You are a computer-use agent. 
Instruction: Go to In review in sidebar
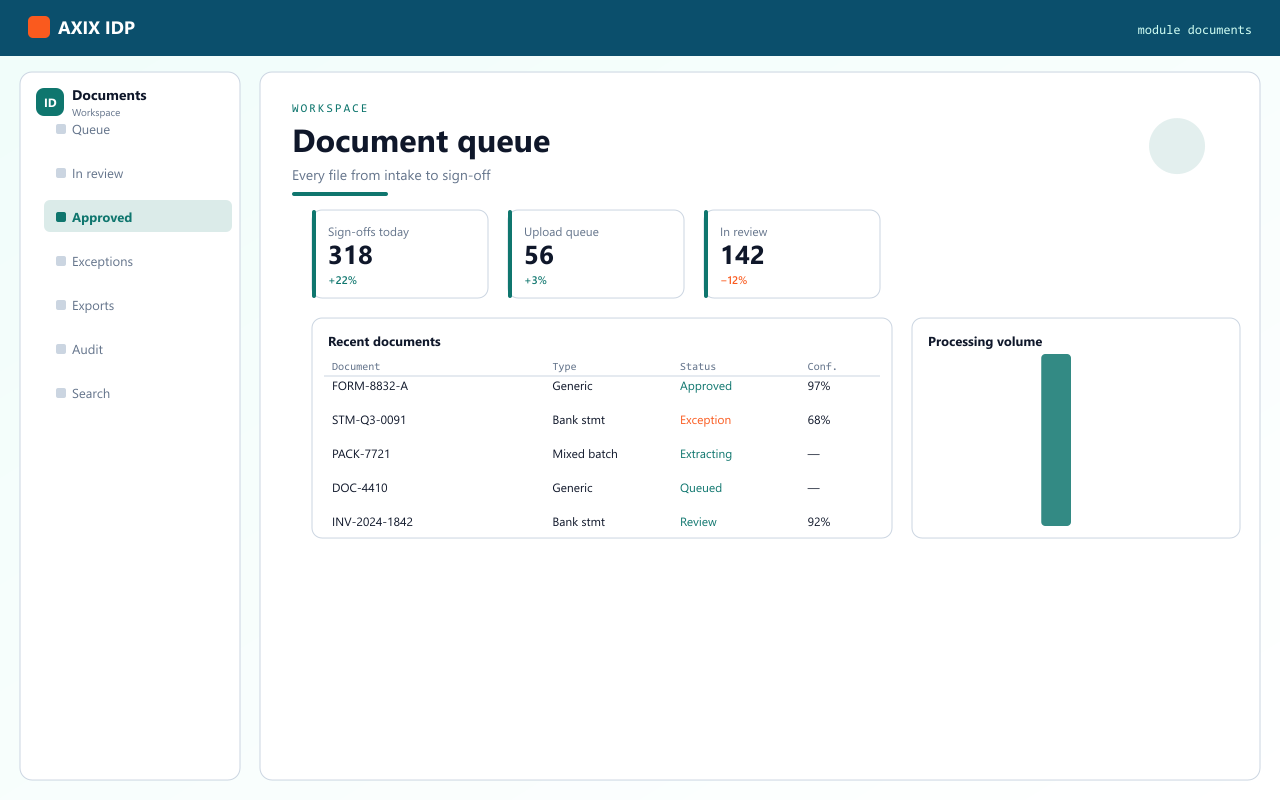138,174
